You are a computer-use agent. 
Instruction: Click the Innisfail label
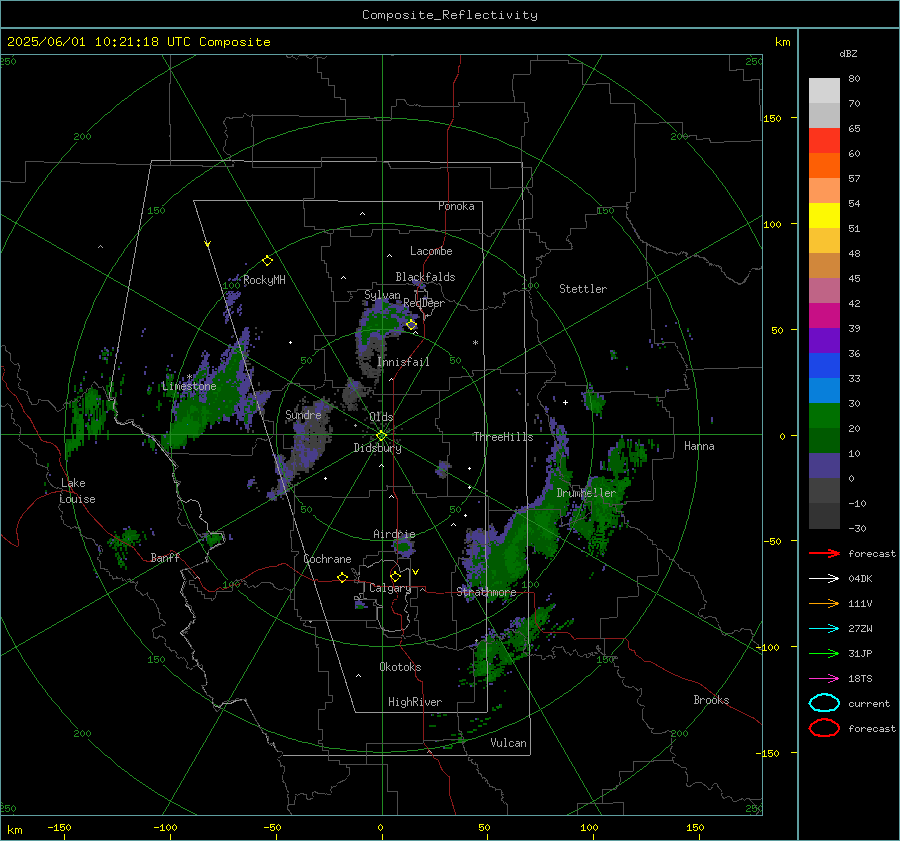(403, 362)
